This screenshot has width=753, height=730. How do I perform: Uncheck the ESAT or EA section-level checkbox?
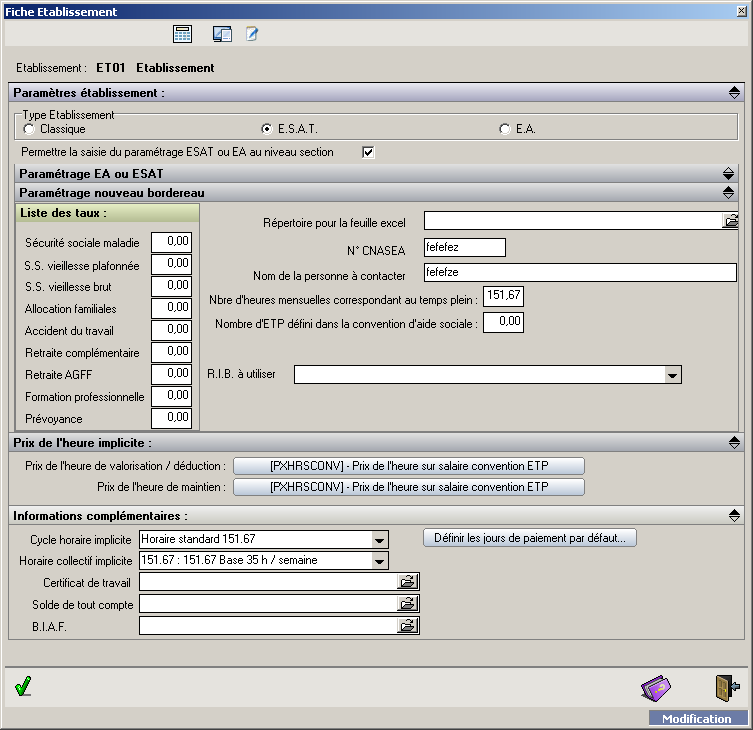pos(368,152)
